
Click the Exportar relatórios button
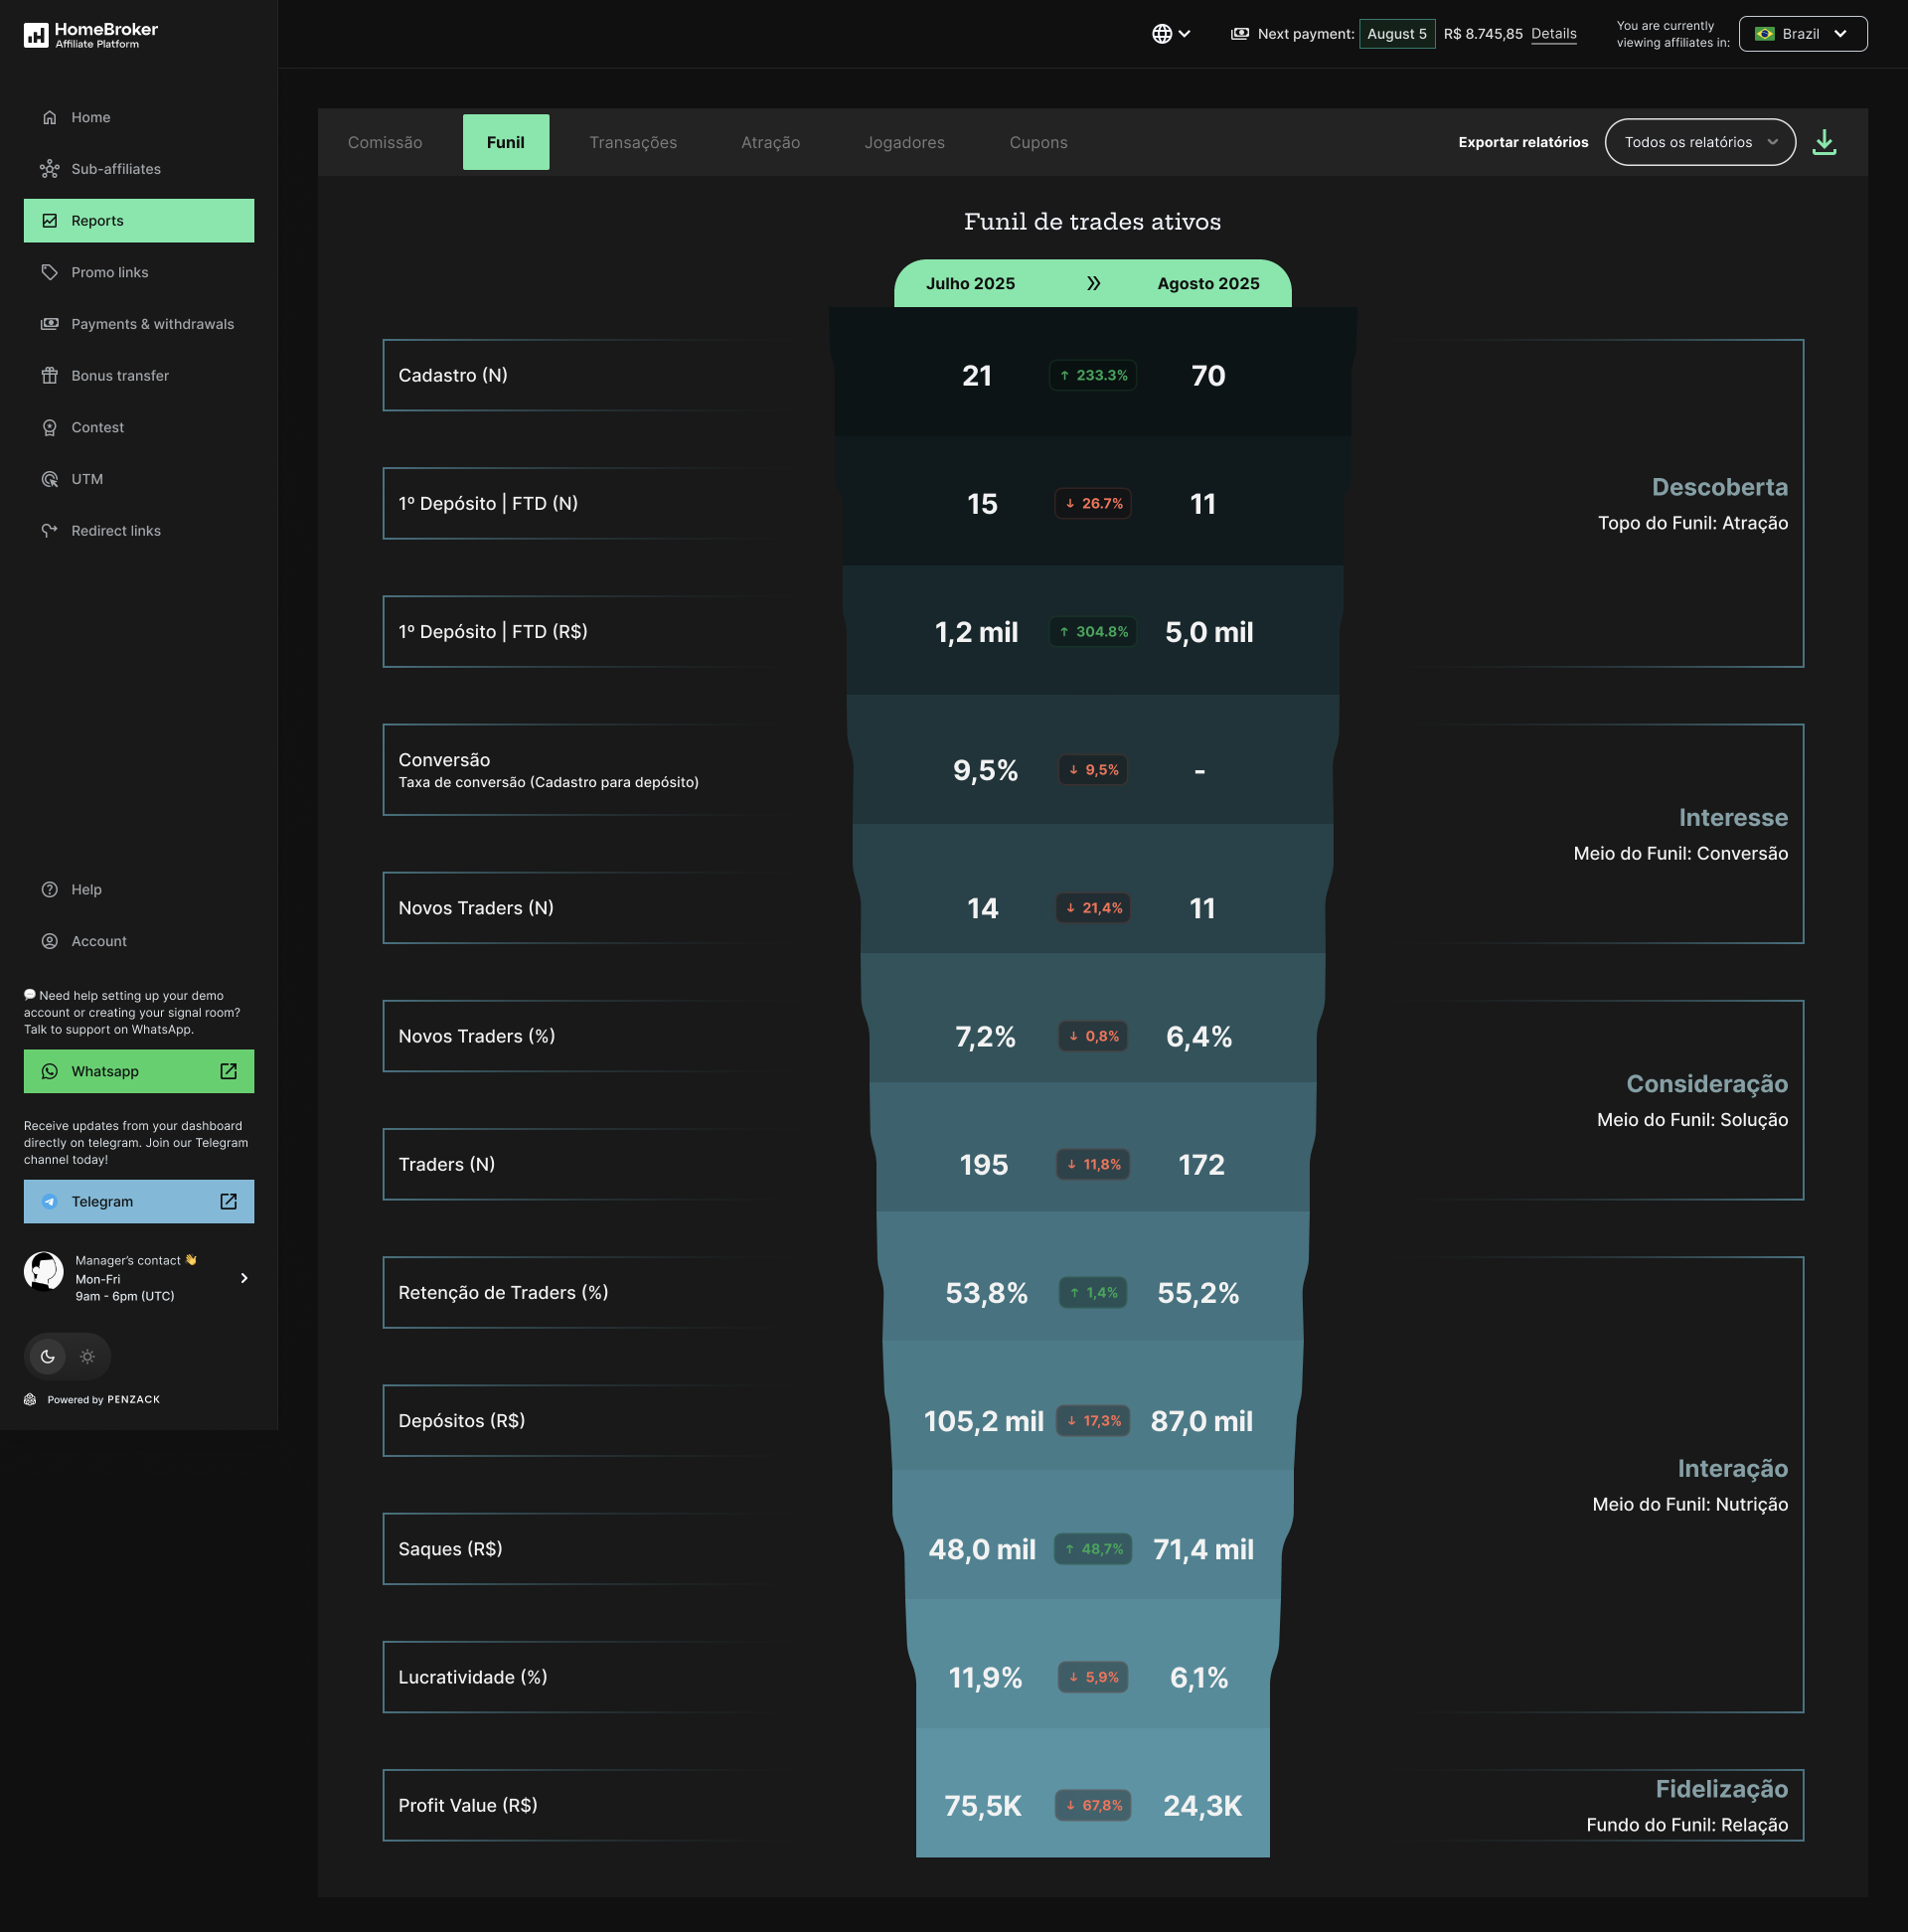1522,141
